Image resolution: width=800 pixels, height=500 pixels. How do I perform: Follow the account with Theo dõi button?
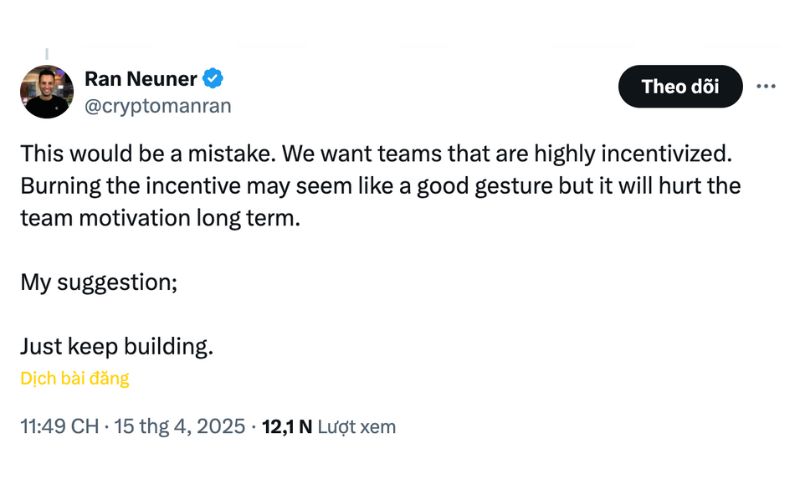[x=680, y=86]
